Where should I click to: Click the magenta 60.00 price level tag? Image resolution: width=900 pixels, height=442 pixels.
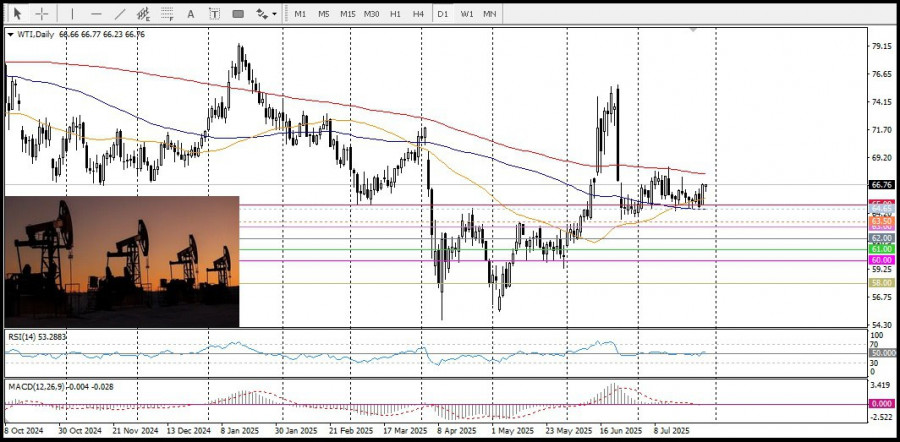tap(881, 261)
